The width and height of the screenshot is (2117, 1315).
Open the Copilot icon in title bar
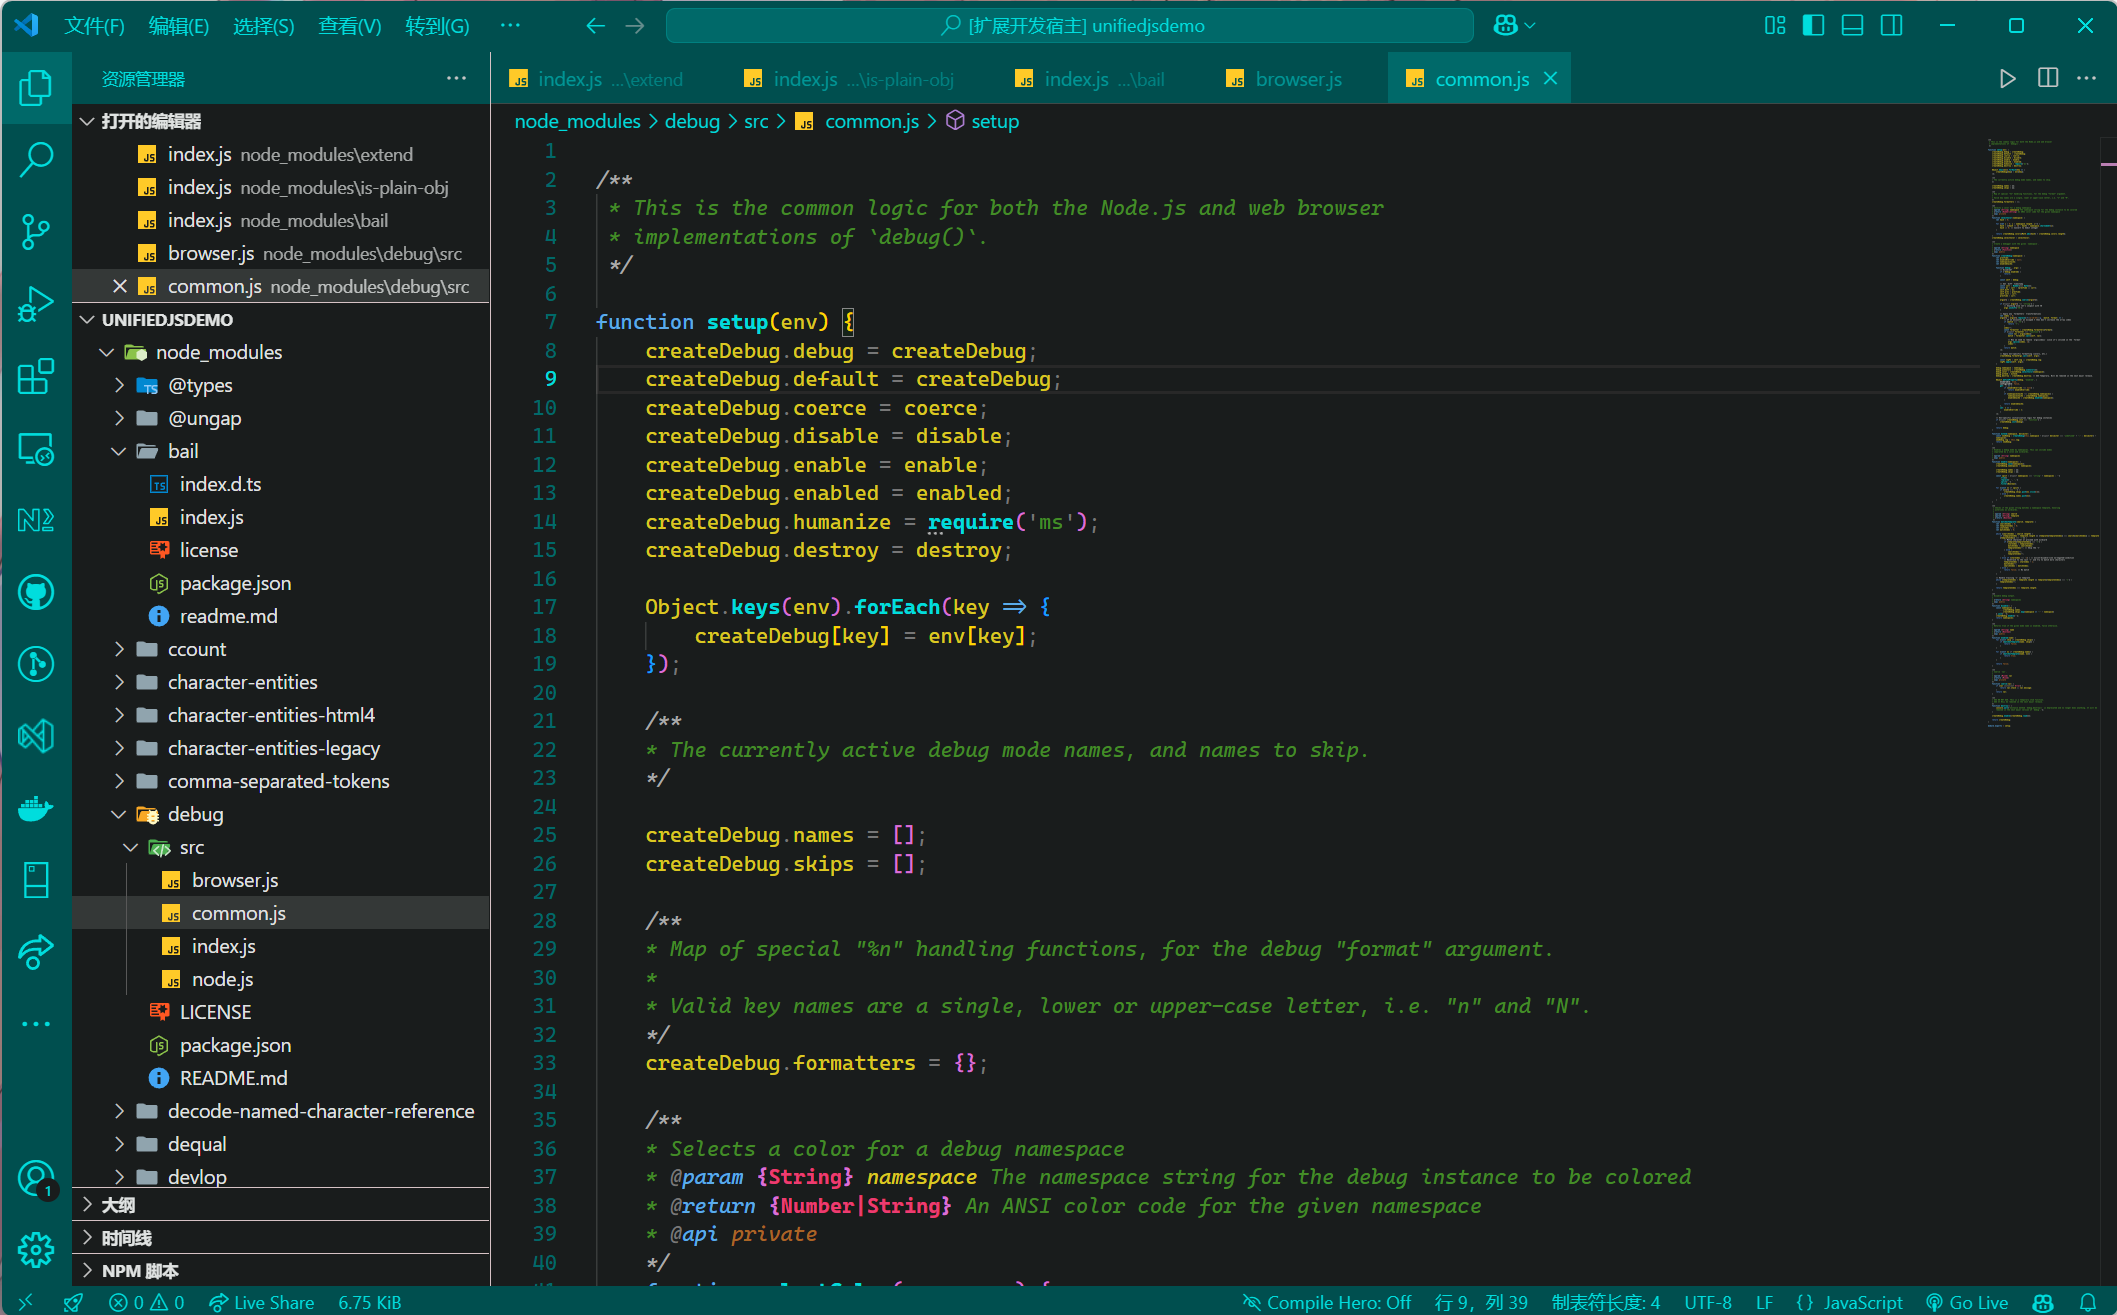click(x=1506, y=26)
